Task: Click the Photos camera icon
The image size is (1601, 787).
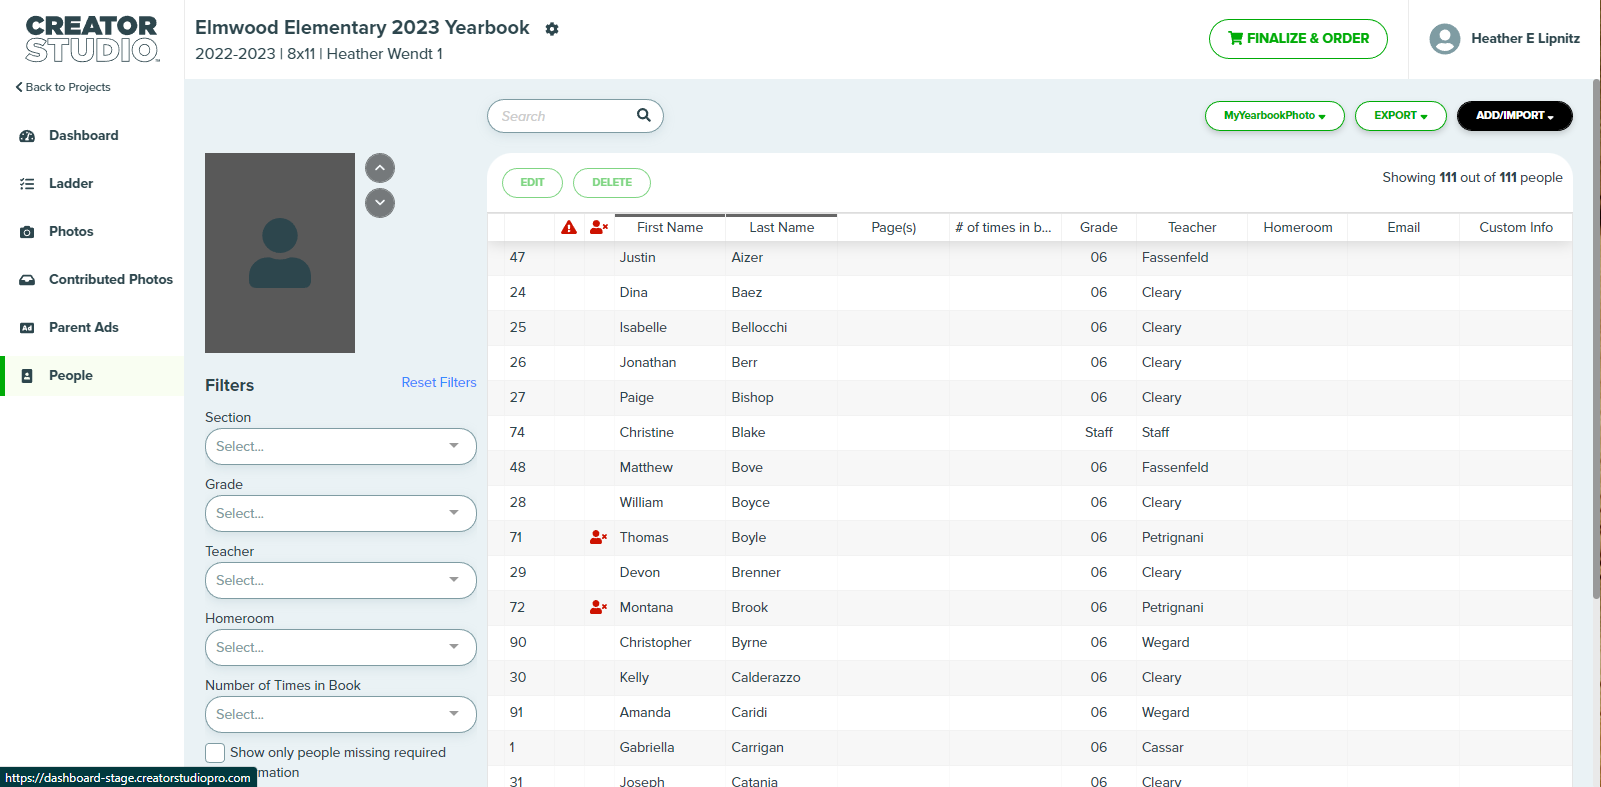Action: (27, 232)
